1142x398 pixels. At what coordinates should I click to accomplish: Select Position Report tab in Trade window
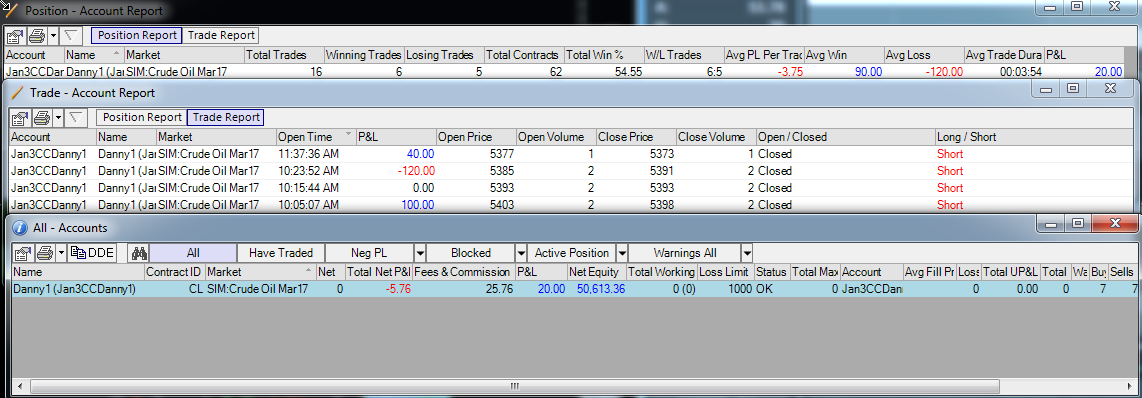pyautogui.click(x=142, y=117)
